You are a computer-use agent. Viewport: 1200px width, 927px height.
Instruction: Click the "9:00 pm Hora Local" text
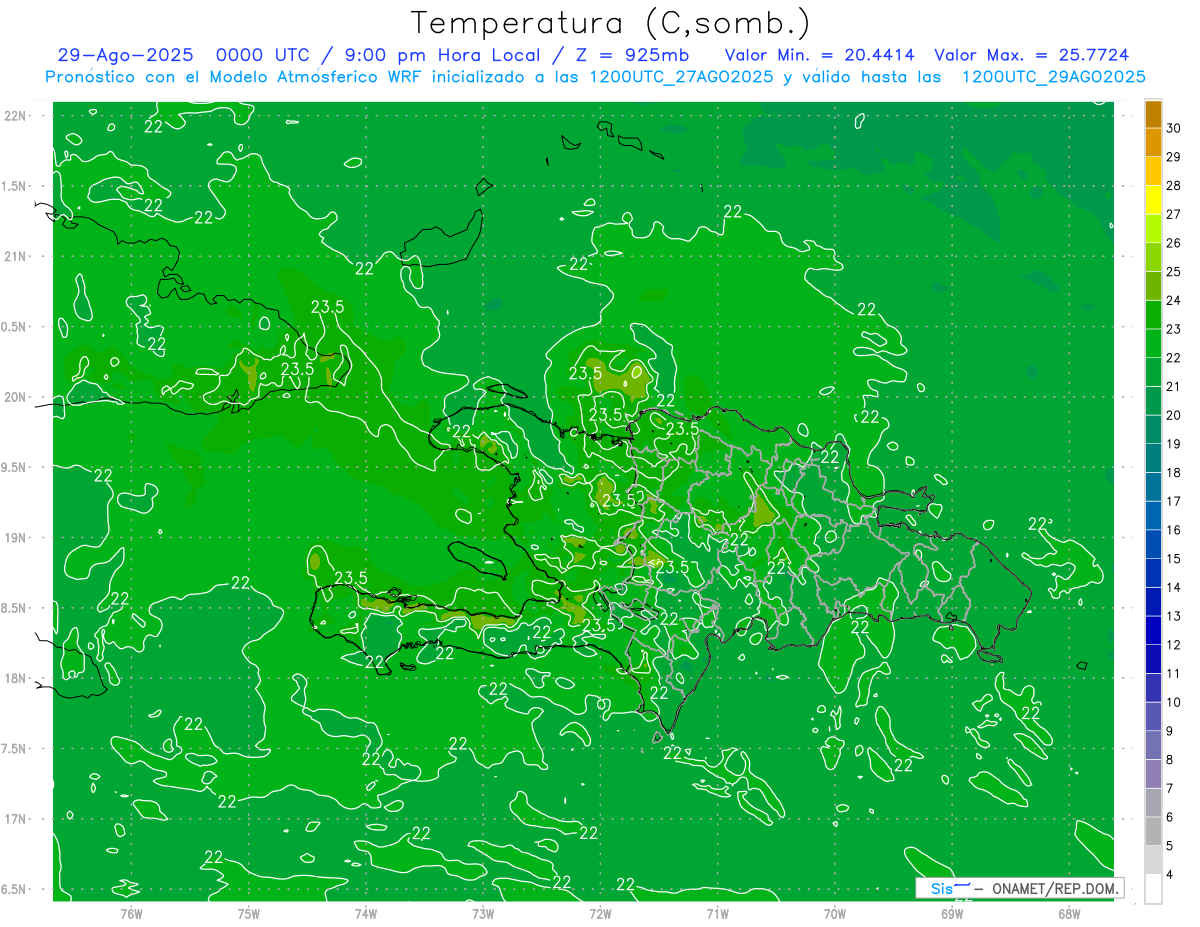(x=443, y=55)
